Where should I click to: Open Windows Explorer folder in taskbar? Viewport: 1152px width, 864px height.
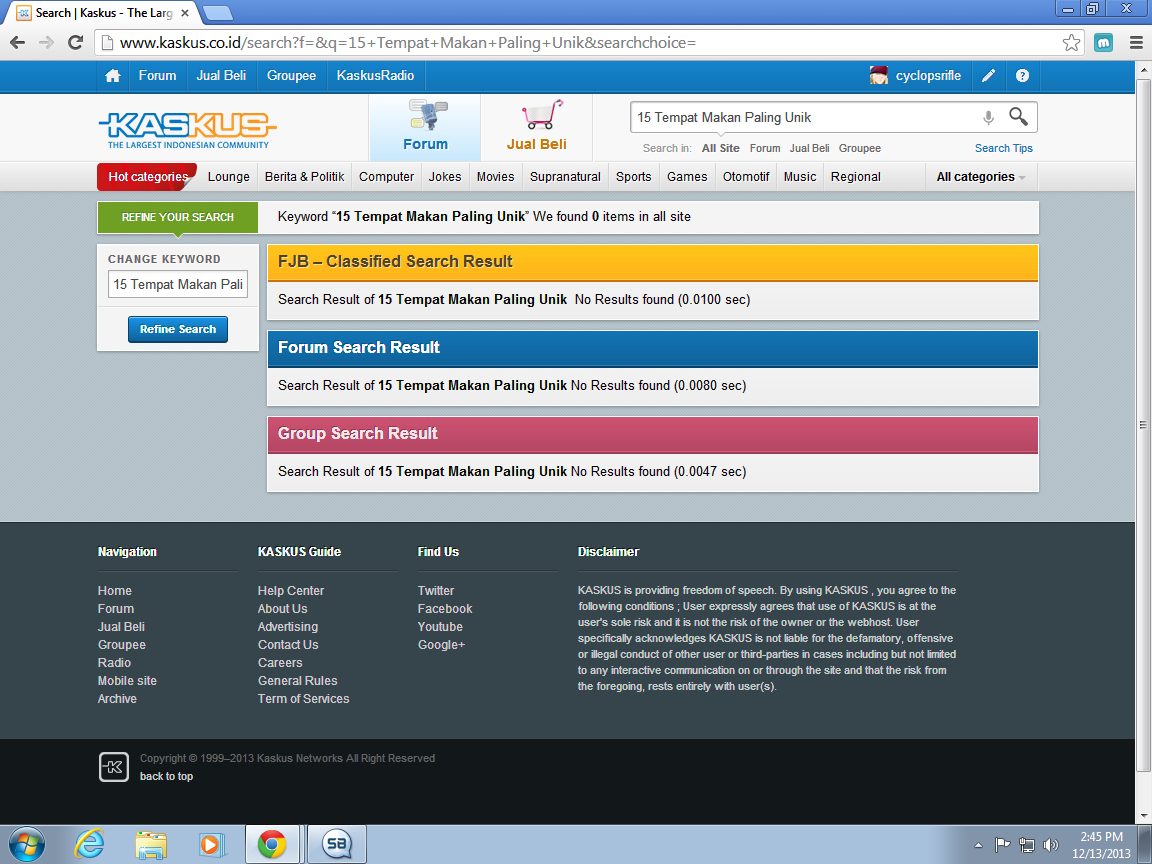(151, 845)
